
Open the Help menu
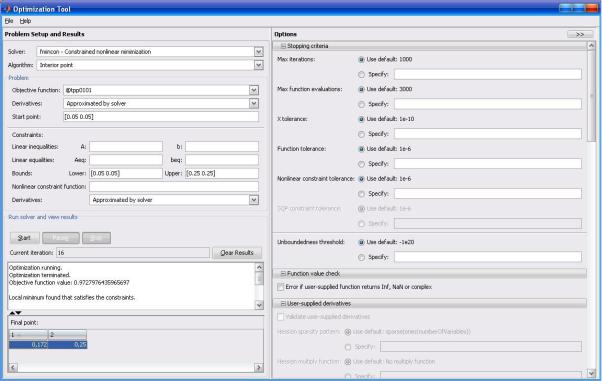(x=25, y=21)
